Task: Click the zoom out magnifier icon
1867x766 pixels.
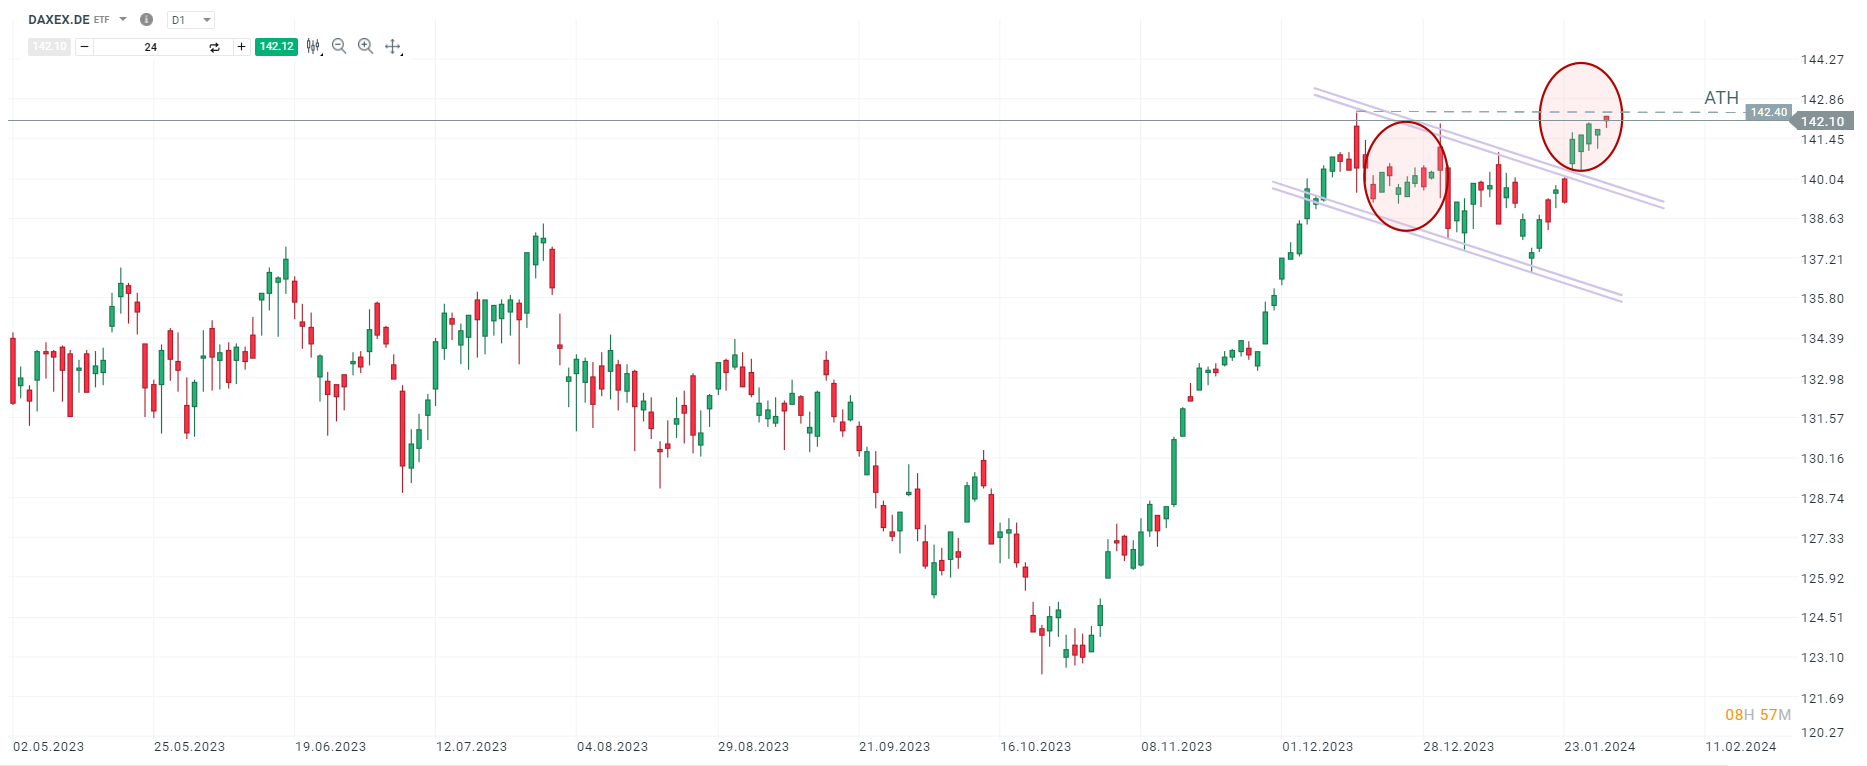Action: (339, 46)
